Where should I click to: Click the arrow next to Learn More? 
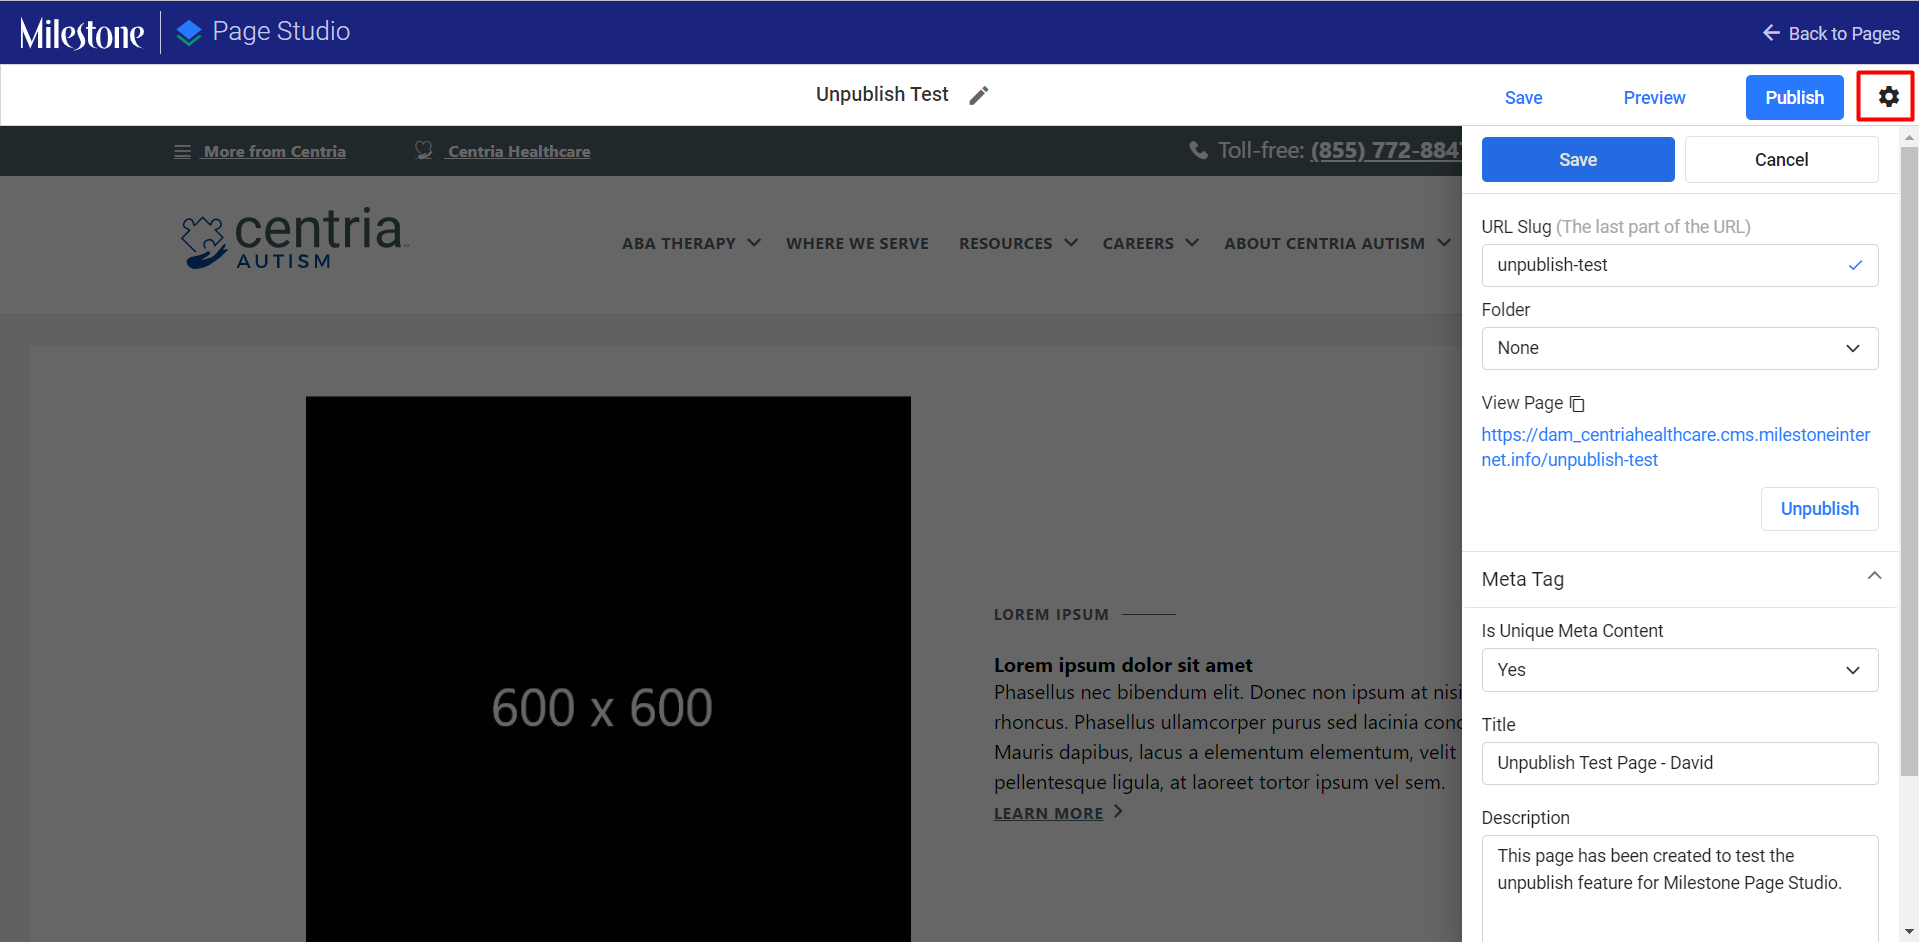click(x=1118, y=812)
